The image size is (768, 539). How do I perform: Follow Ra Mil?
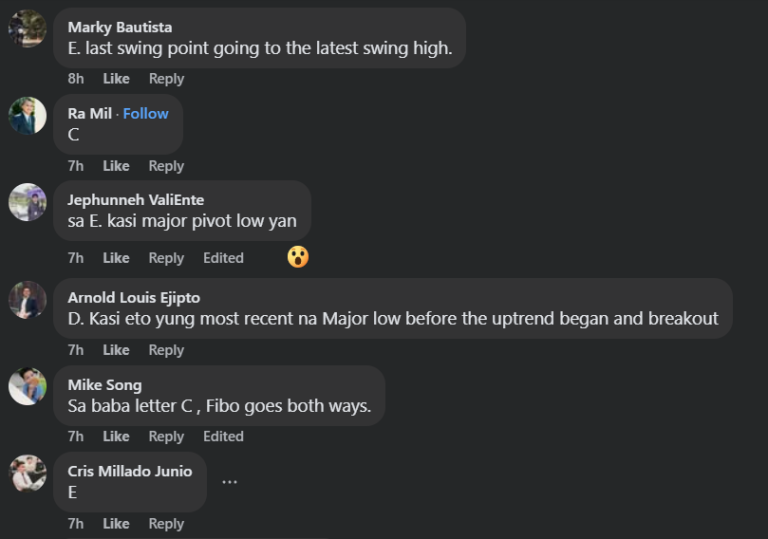point(146,114)
